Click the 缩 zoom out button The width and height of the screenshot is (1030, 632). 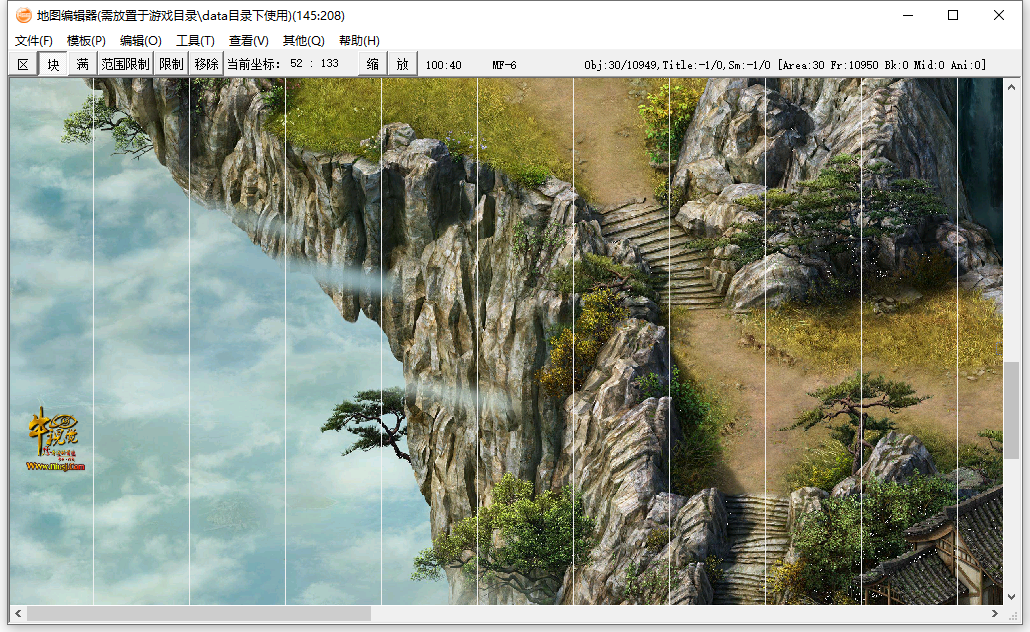(372, 64)
